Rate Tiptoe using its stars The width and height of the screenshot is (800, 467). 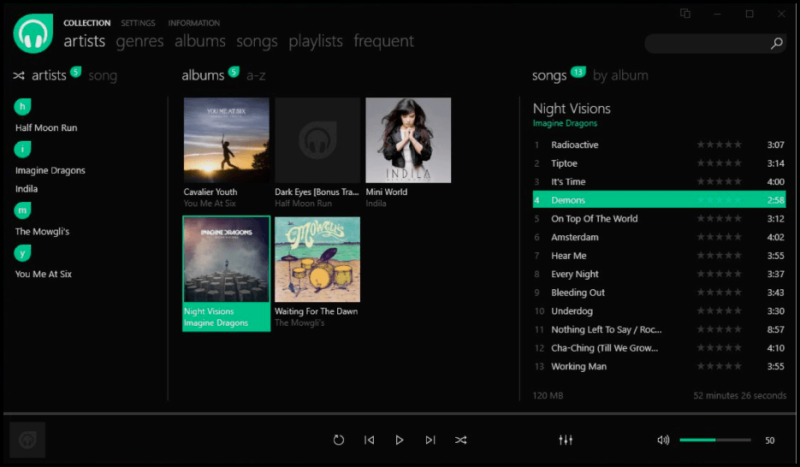pos(719,163)
